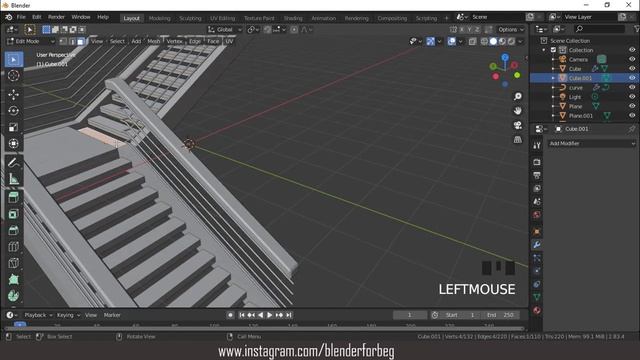Enable face select mode
The width and height of the screenshot is (640, 360).
81,41
